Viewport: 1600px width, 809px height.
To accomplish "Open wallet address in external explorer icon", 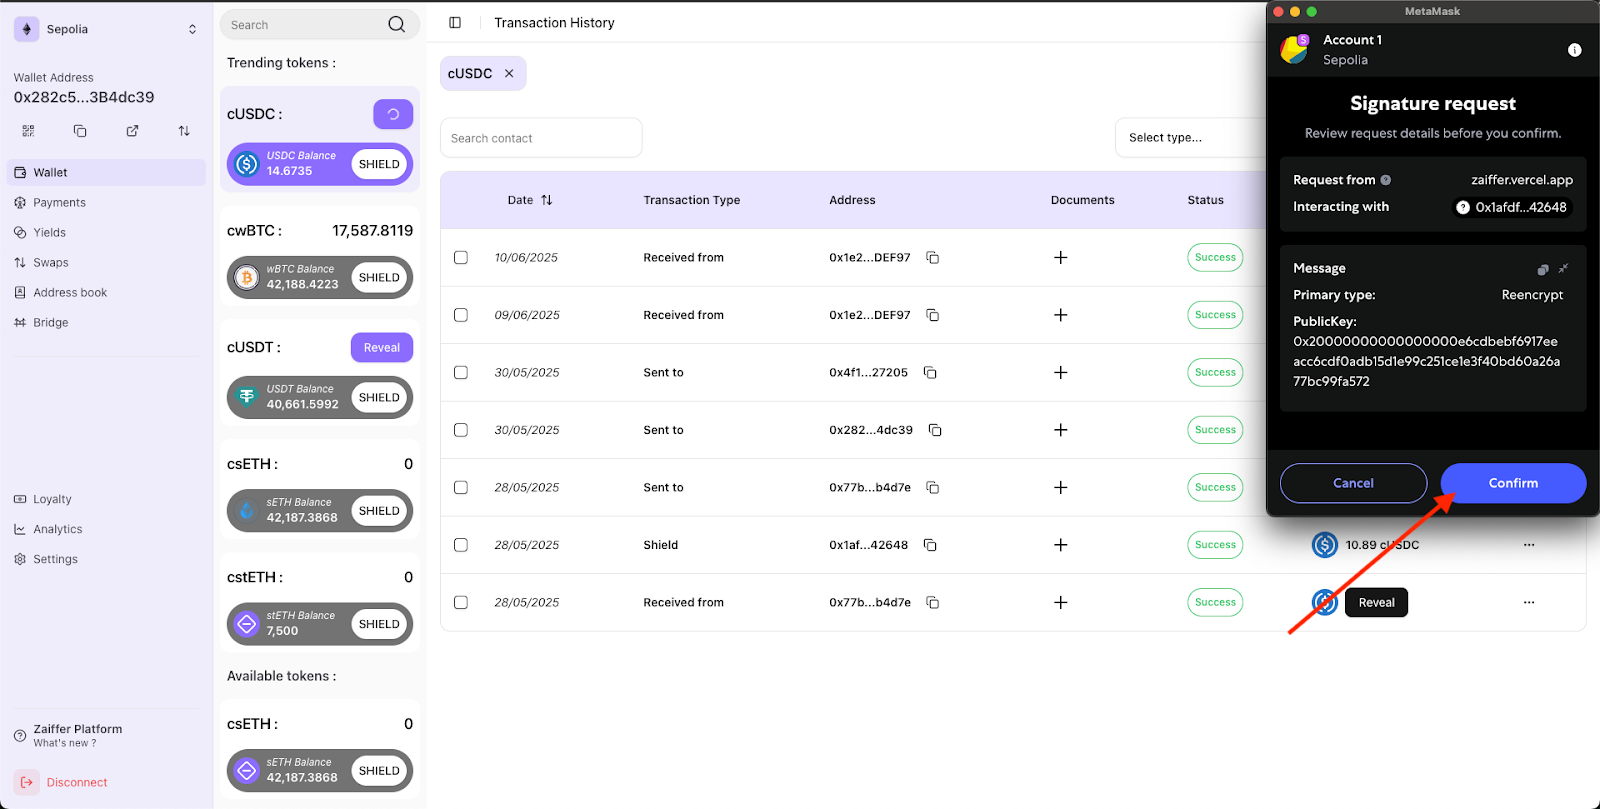I will point(132,131).
